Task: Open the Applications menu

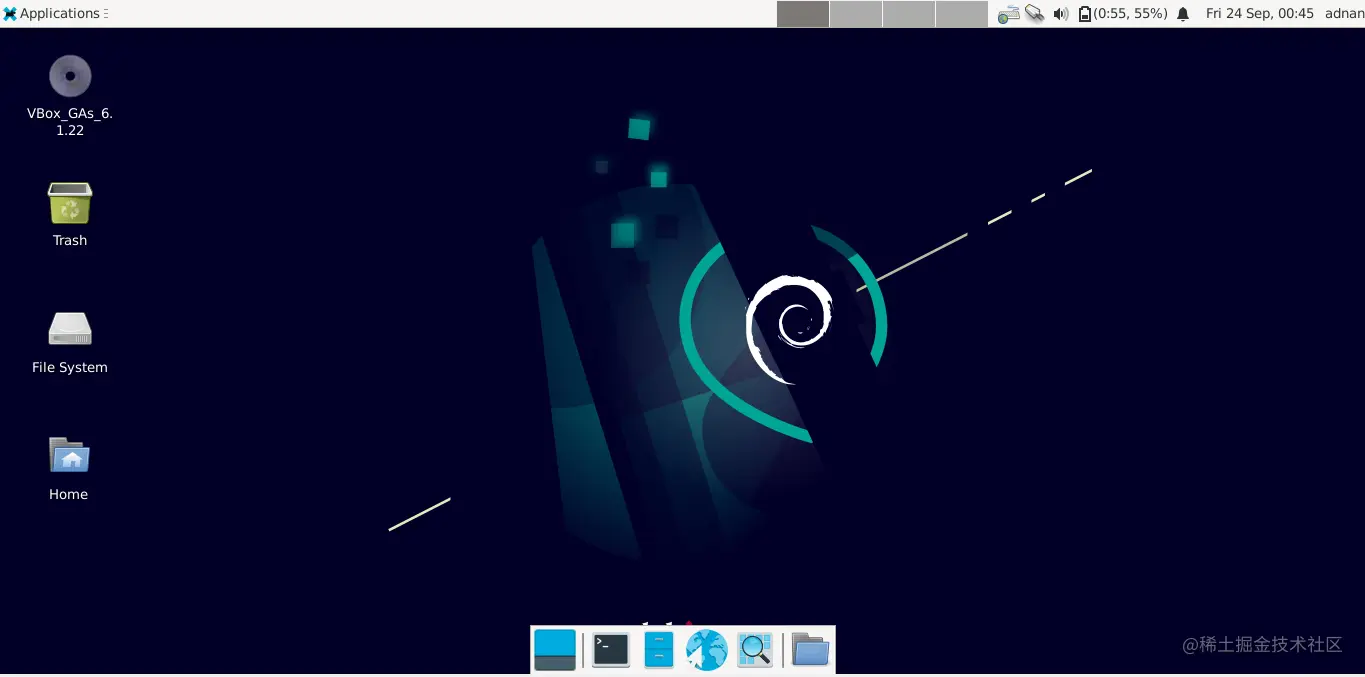Action: click(55, 13)
